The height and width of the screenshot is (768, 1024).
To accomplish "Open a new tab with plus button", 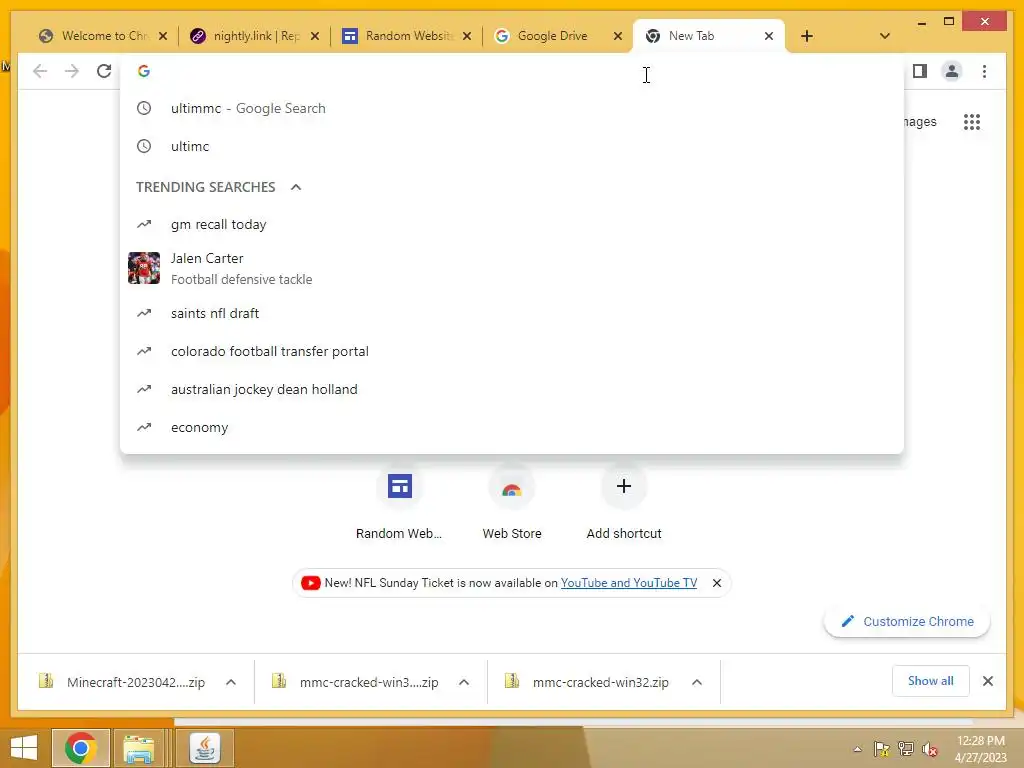I will [807, 36].
